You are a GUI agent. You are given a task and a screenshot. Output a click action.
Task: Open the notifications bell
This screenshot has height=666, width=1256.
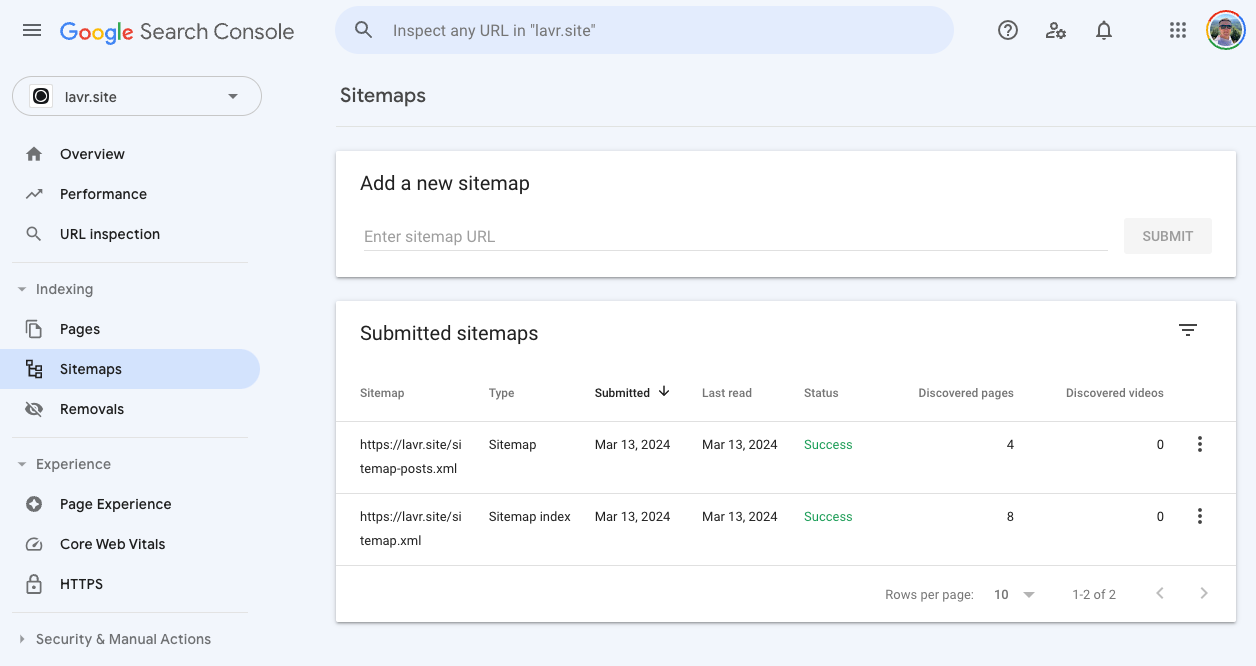point(1104,30)
